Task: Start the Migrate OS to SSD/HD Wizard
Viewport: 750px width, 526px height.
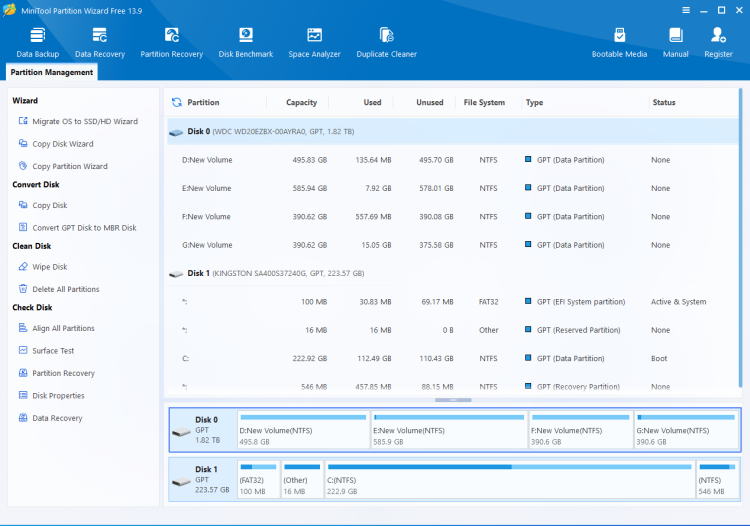Action: coord(78,121)
